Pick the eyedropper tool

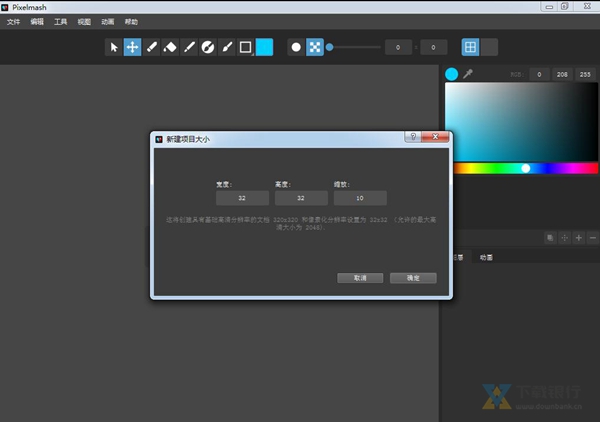click(468, 74)
